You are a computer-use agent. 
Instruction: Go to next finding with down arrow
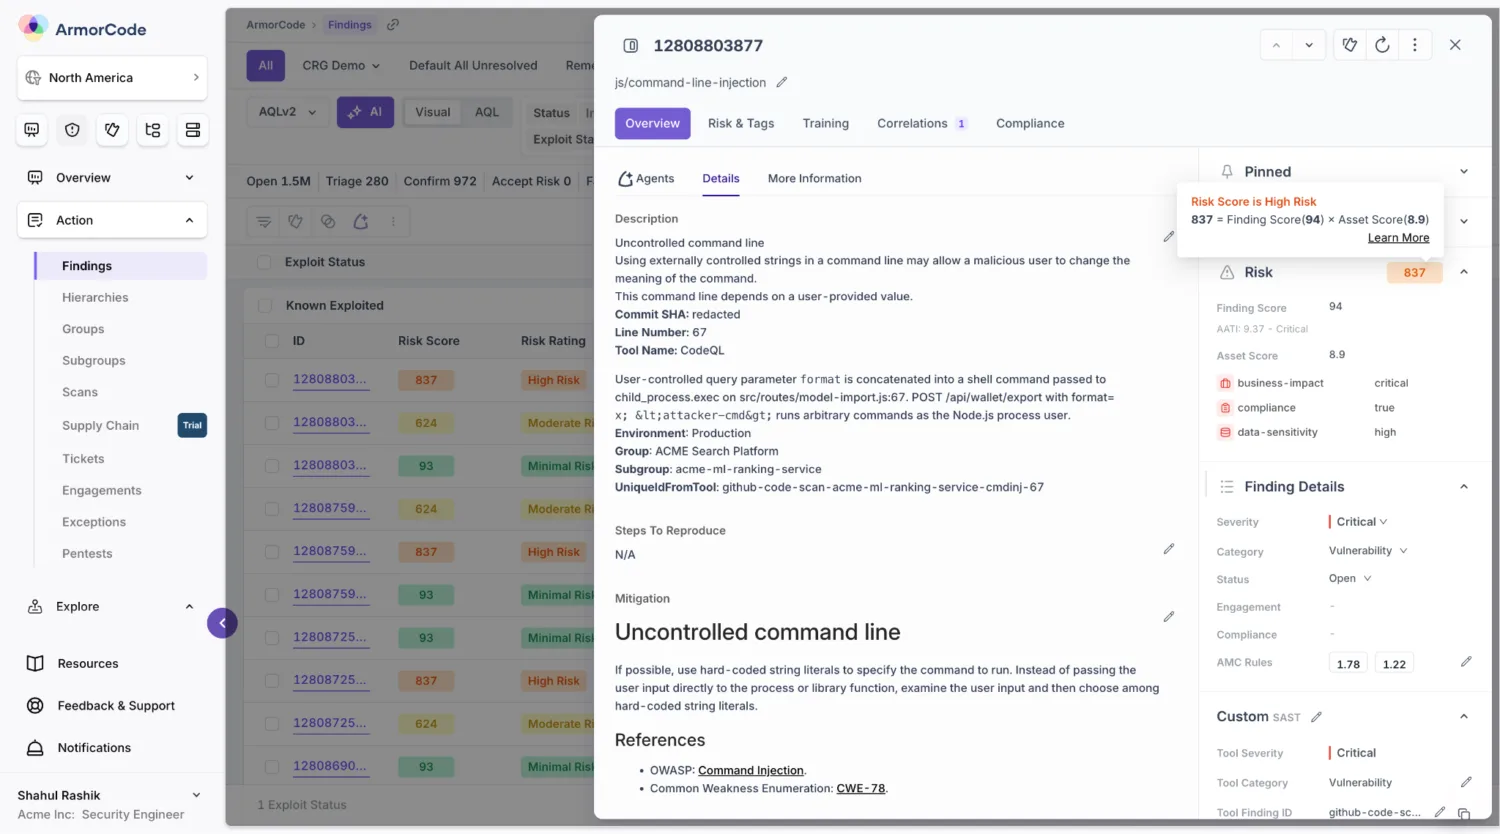click(x=1309, y=45)
